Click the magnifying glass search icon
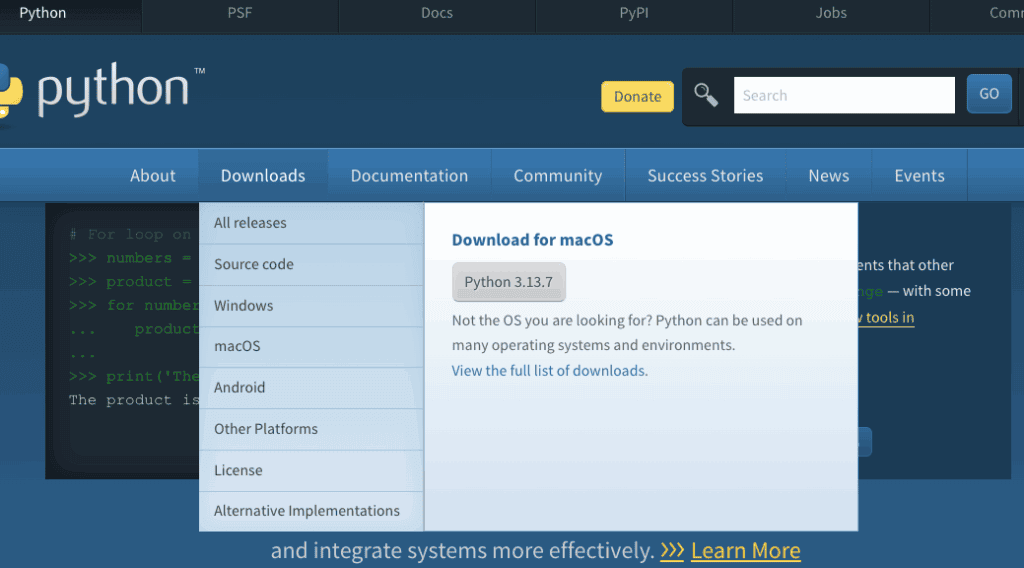The width and height of the screenshot is (1024, 568). click(706, 95)
